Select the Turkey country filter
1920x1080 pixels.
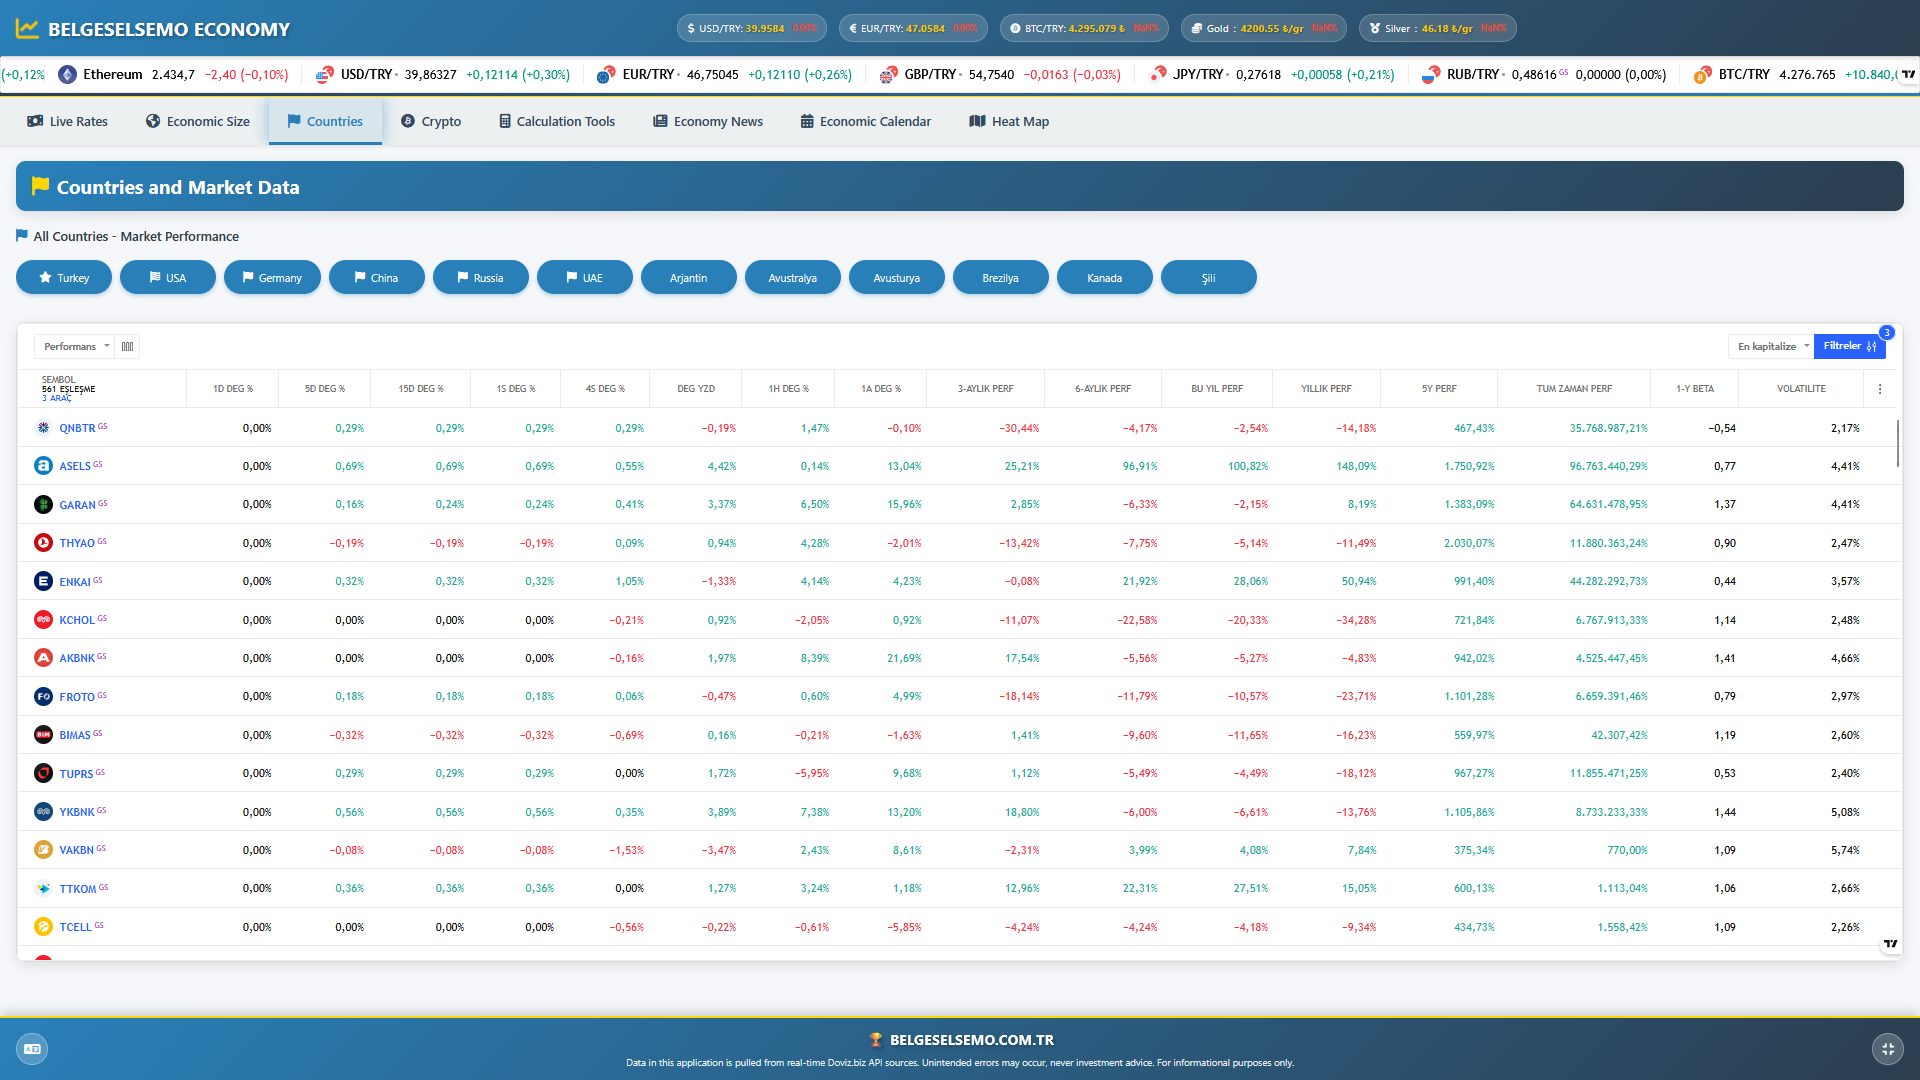point(64,278)
